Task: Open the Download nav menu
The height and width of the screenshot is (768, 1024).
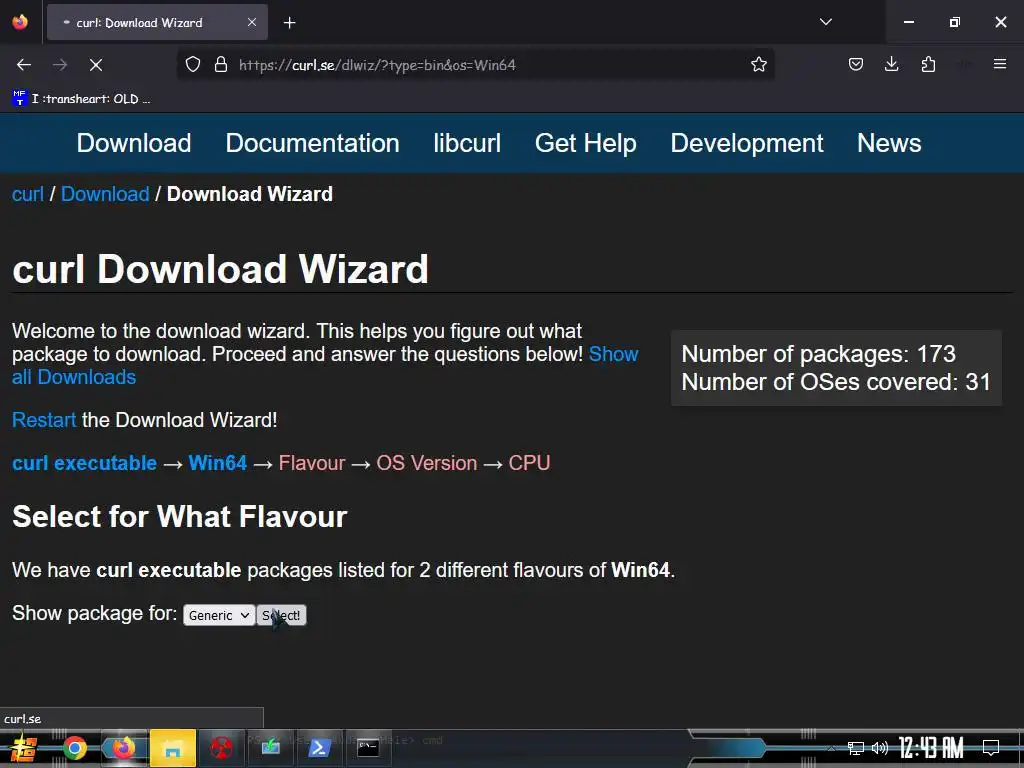Action: tap(134, 143)
